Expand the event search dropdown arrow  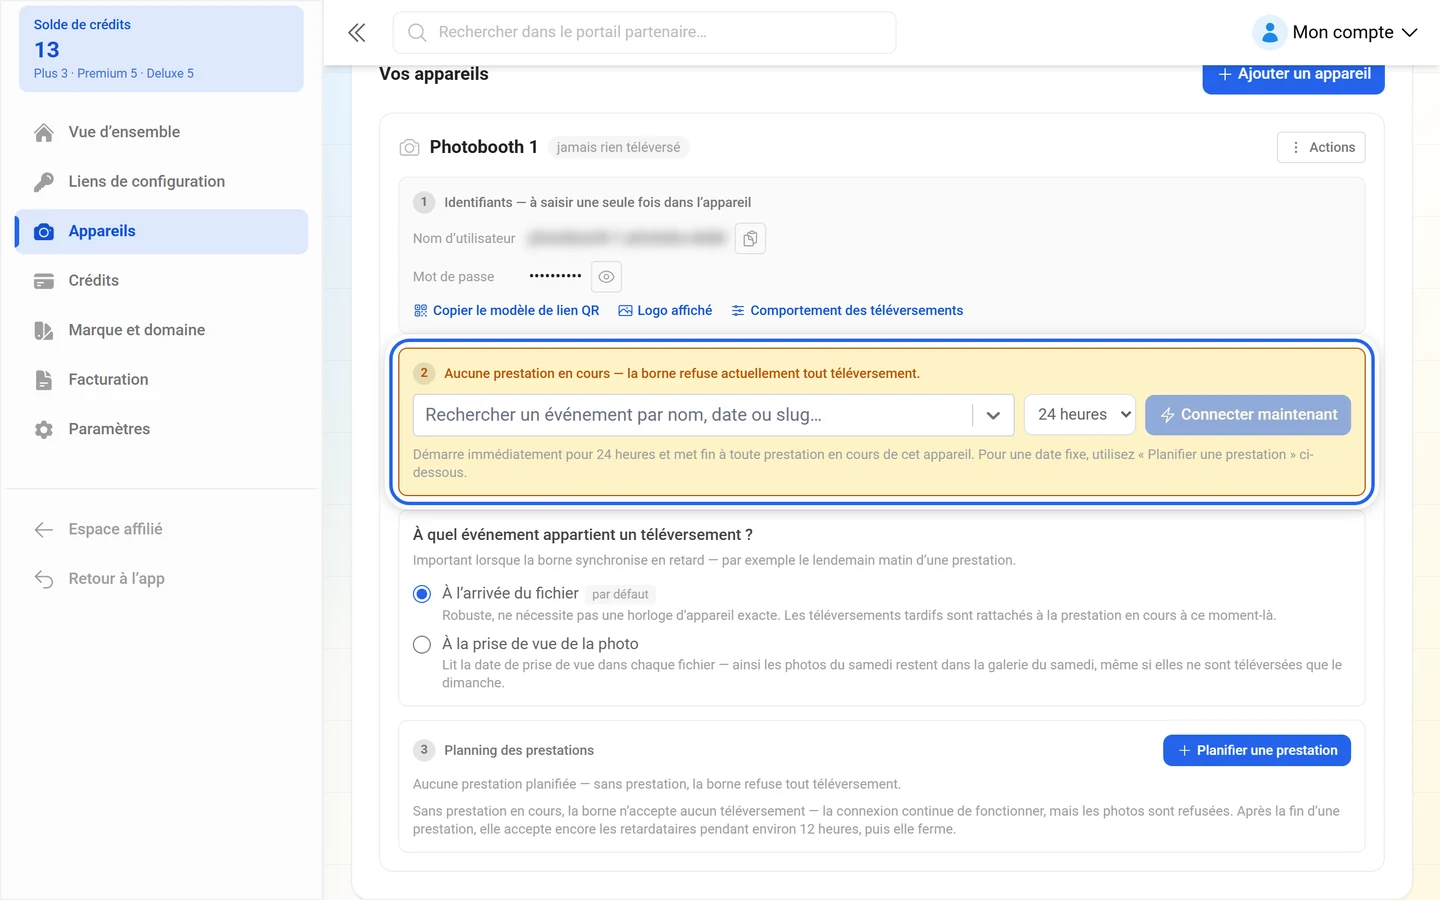pyautogui.click(x=993, y=415)
